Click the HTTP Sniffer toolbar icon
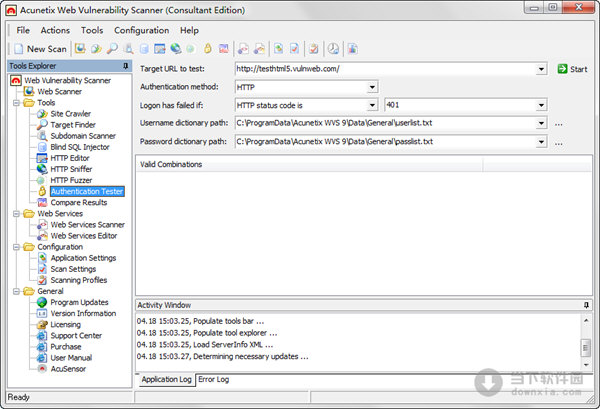Viewport: 600px width, 409px height. (176, 49)
